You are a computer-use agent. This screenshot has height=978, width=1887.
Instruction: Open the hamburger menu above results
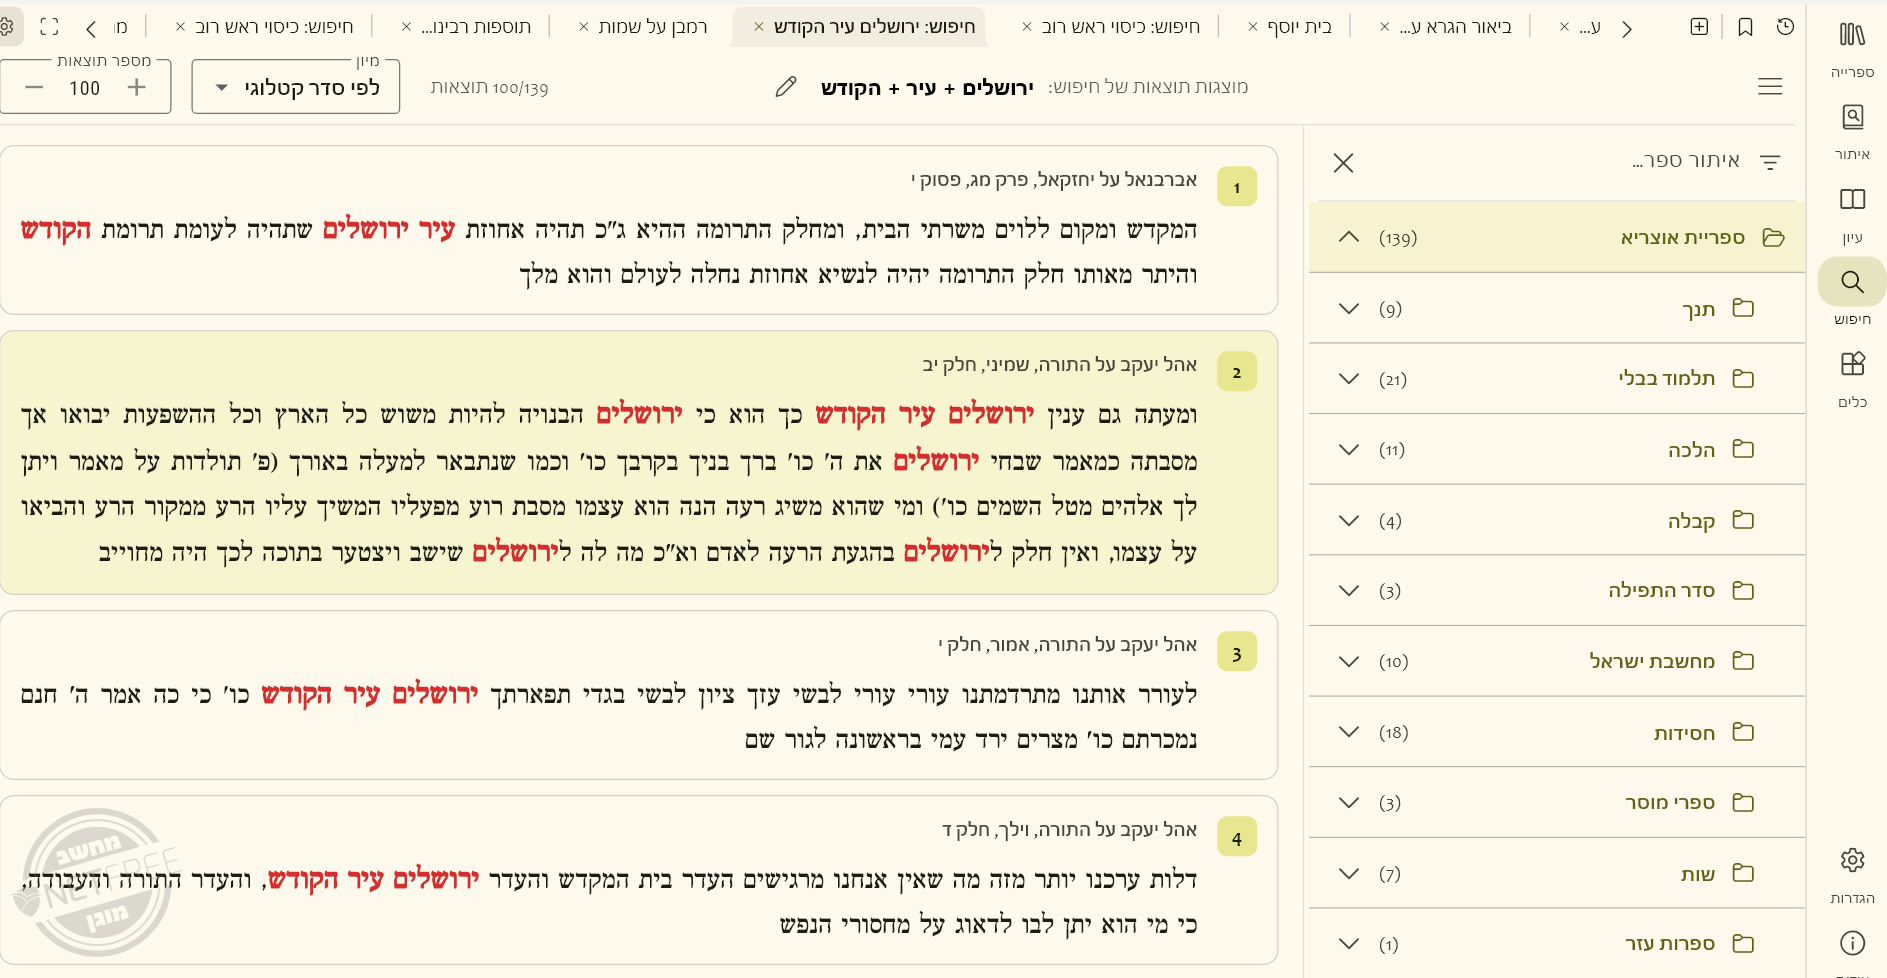pos(1770,87)
